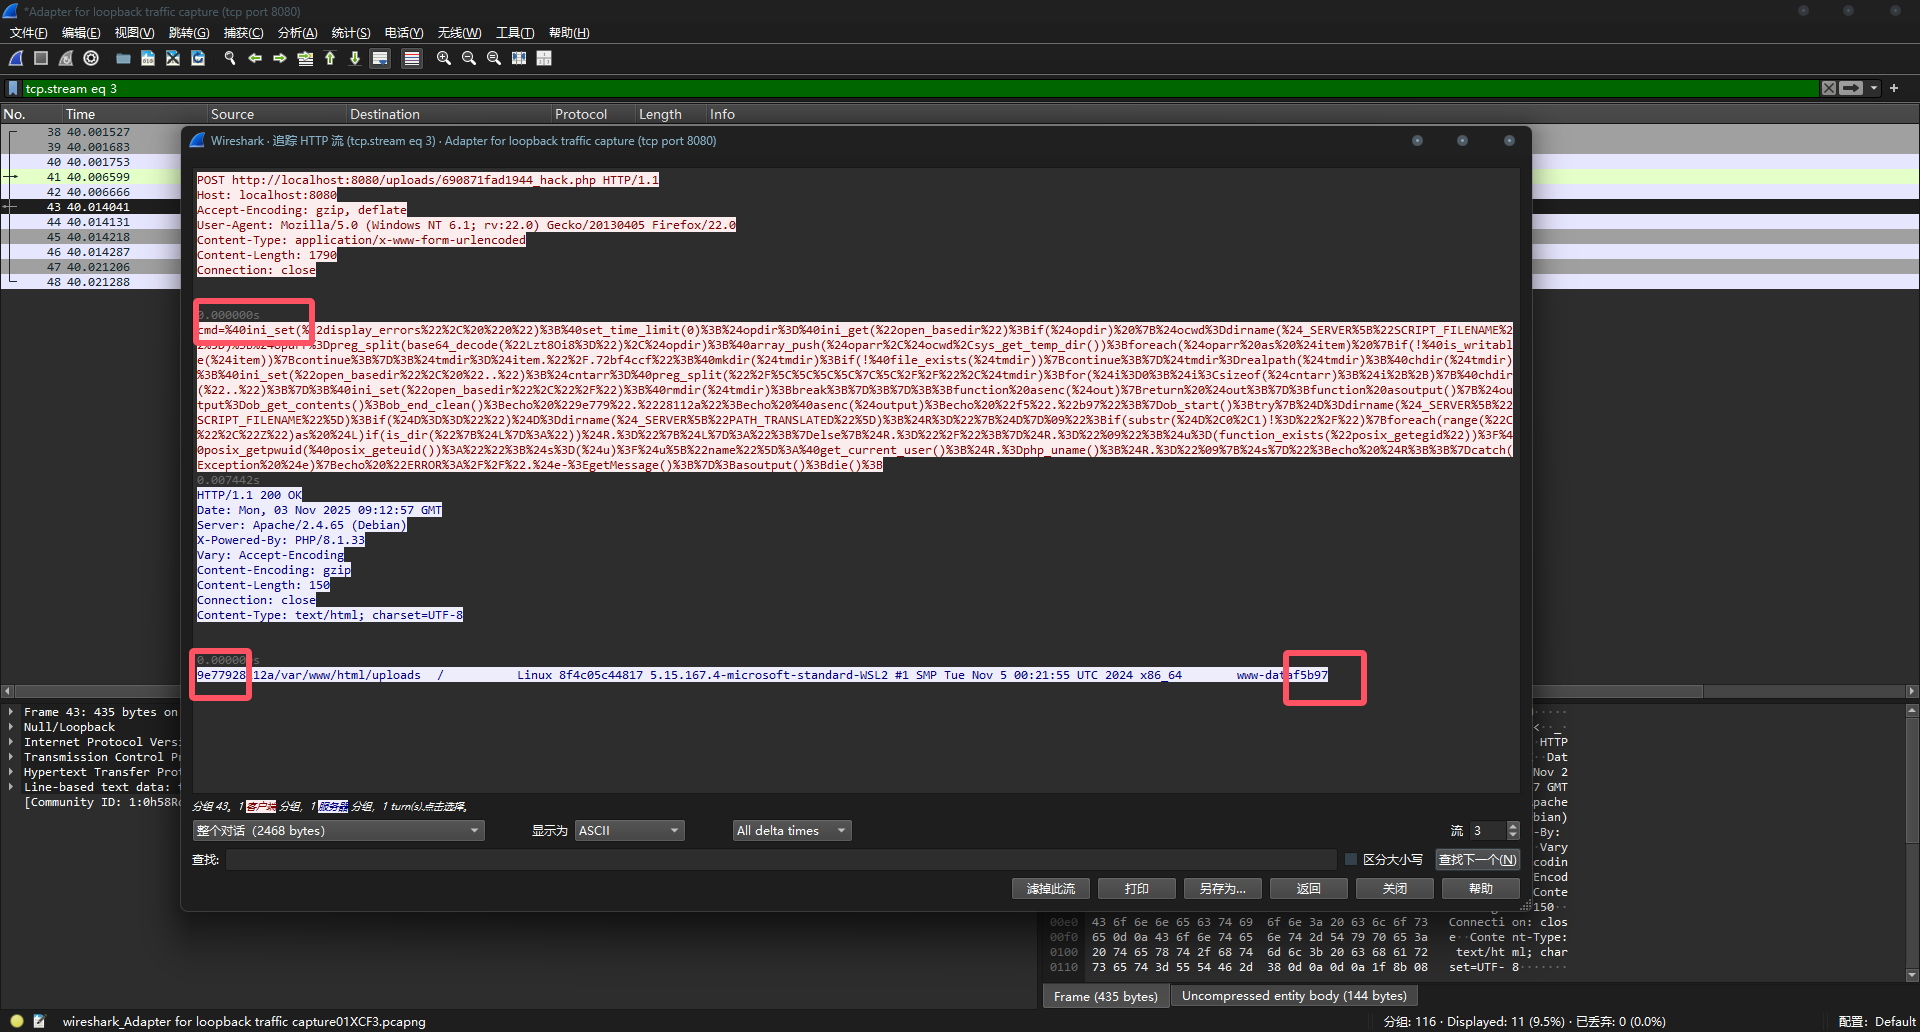Jump to the first packet

[x=330, y=59]
